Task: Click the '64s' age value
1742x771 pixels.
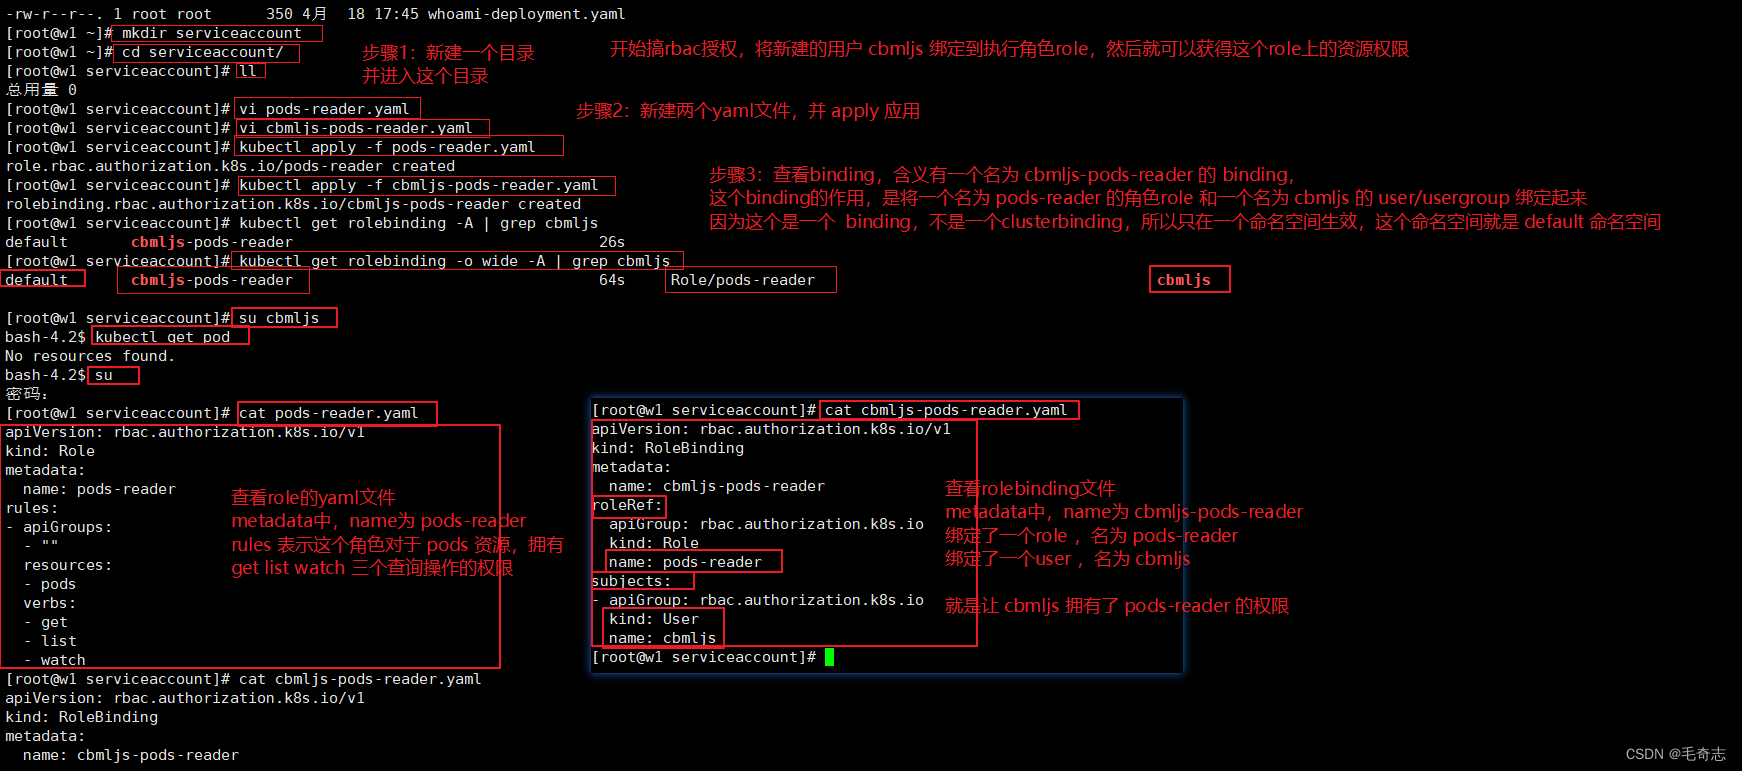Action: coord(612,280)
